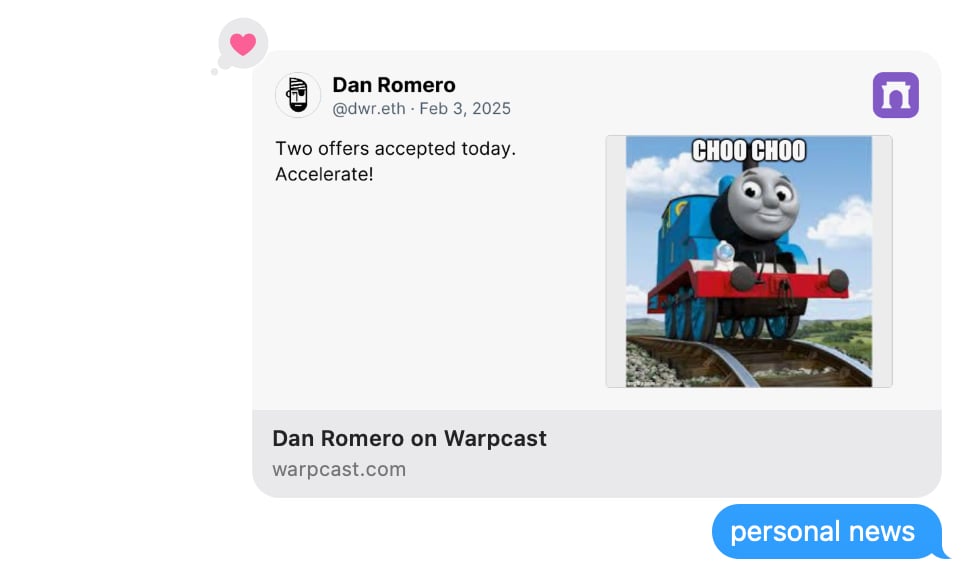The image size is (970, 582).
Task: Click the Feb 3, 2025 post date
Action: [465, 109]
